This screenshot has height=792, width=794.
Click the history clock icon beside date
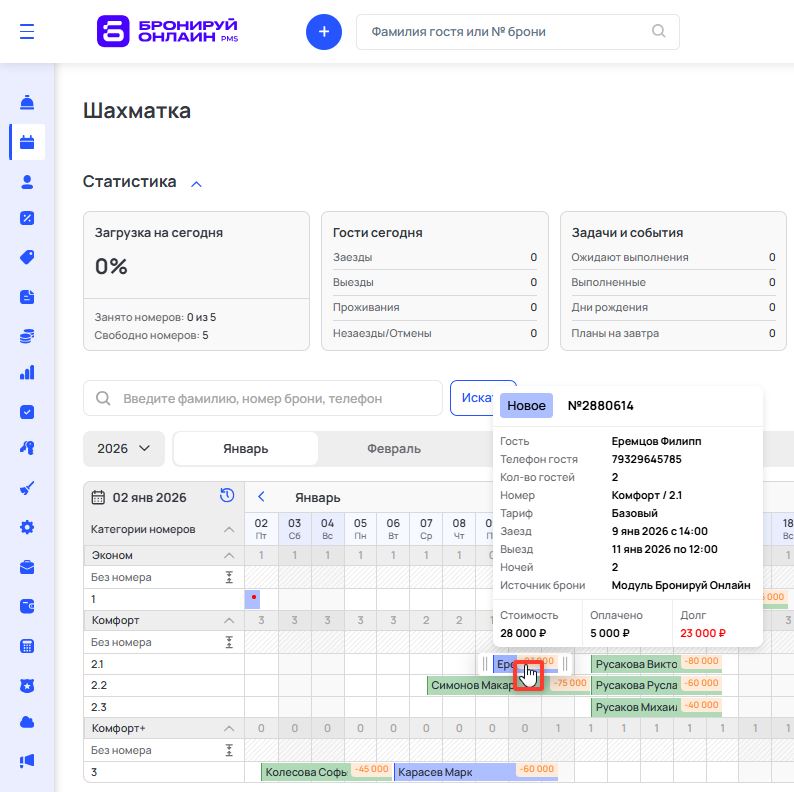pos(227,496)
